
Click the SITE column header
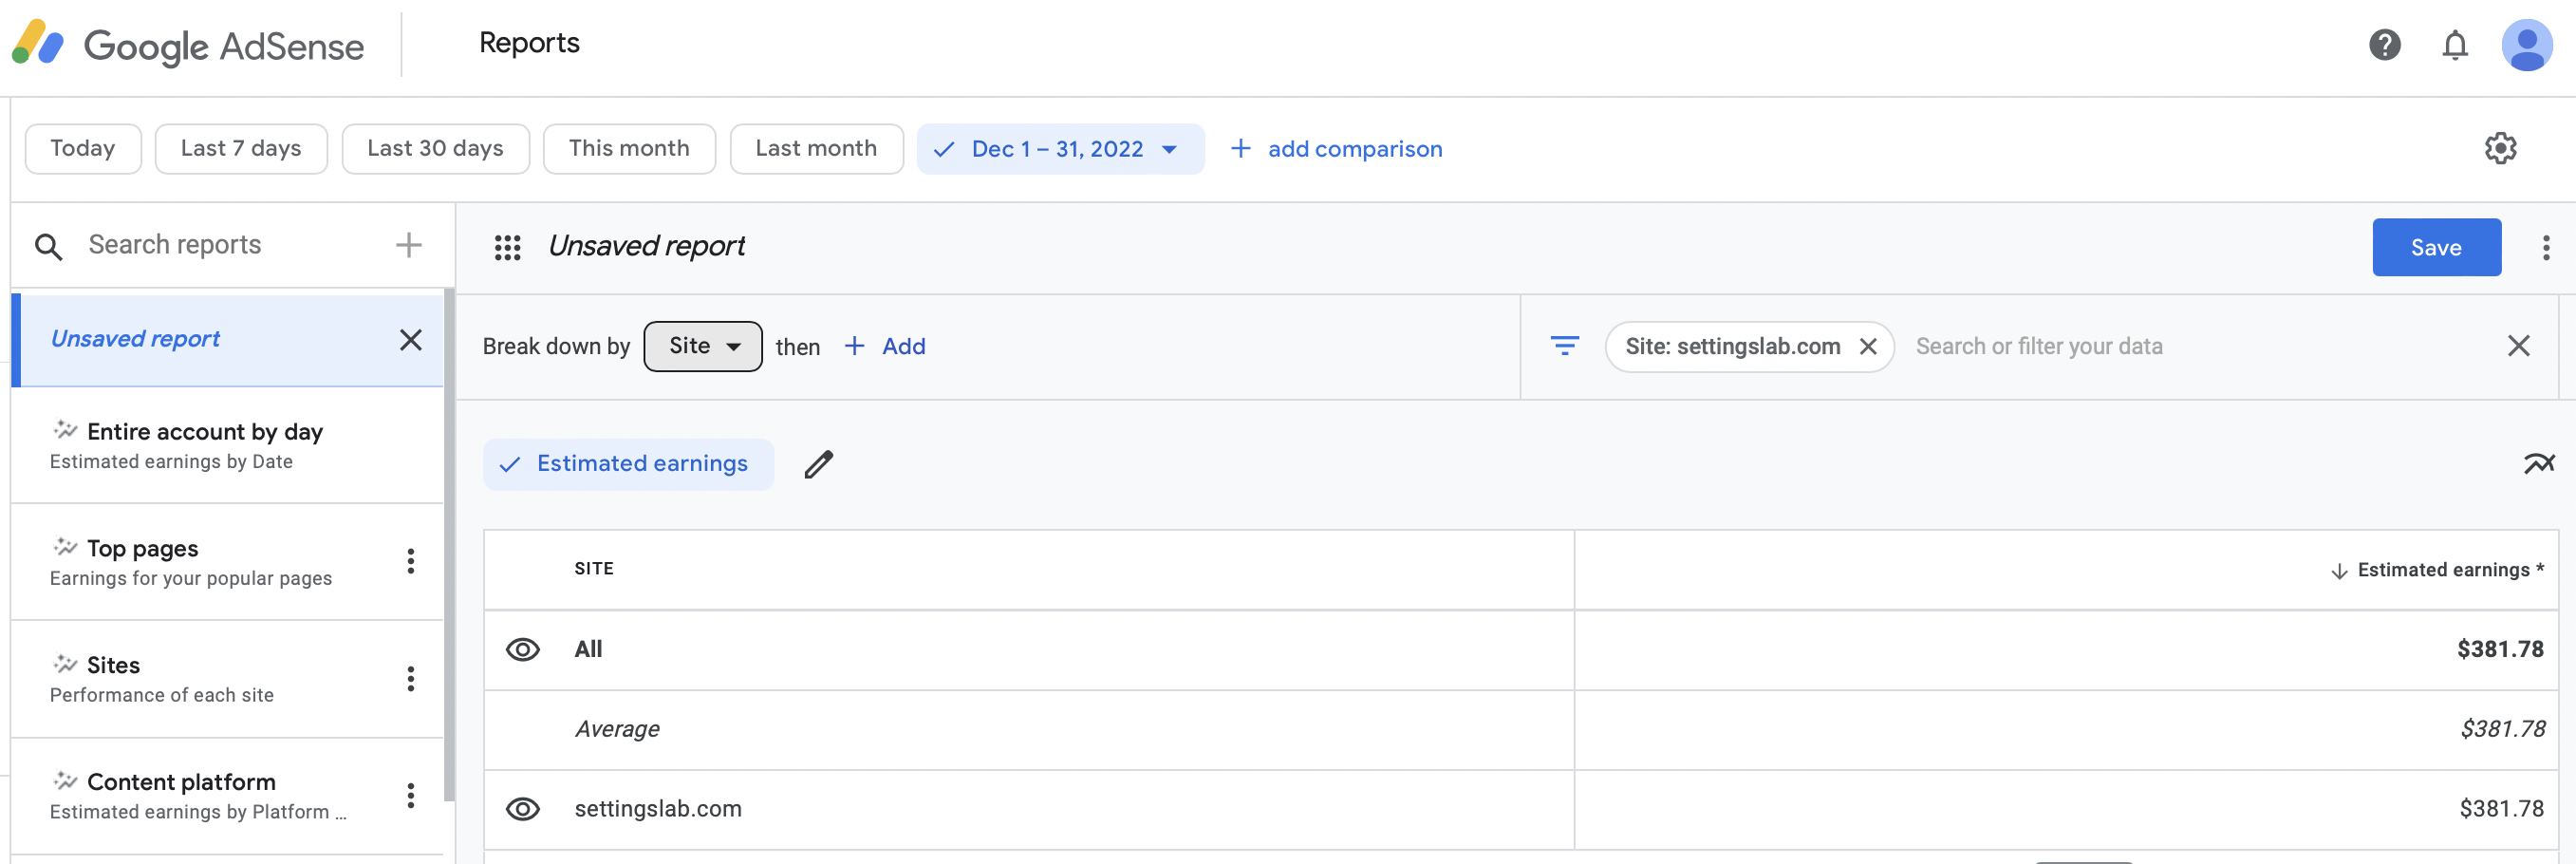click(594, 569)
